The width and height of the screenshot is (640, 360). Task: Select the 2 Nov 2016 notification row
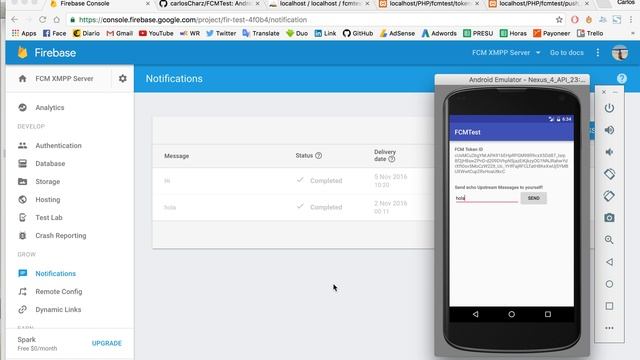tap(293, 207)
